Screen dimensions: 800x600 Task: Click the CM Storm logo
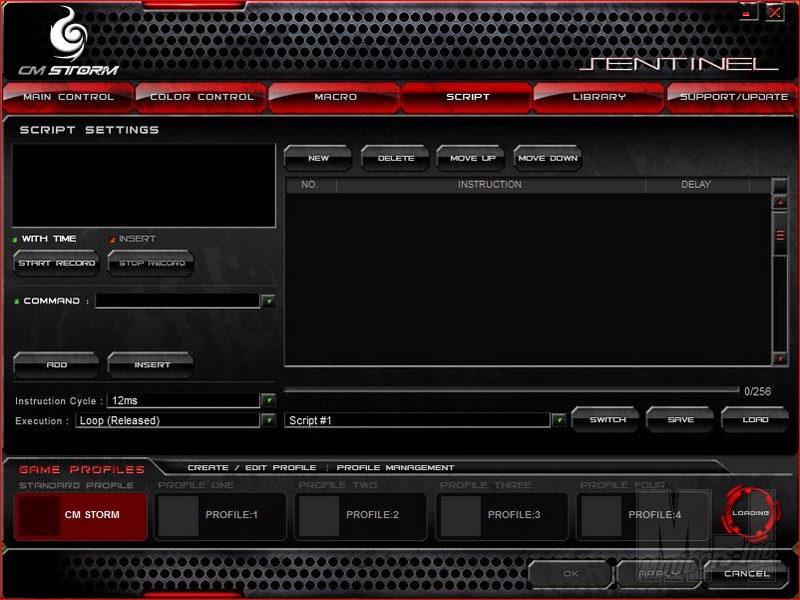click(68, 42)
